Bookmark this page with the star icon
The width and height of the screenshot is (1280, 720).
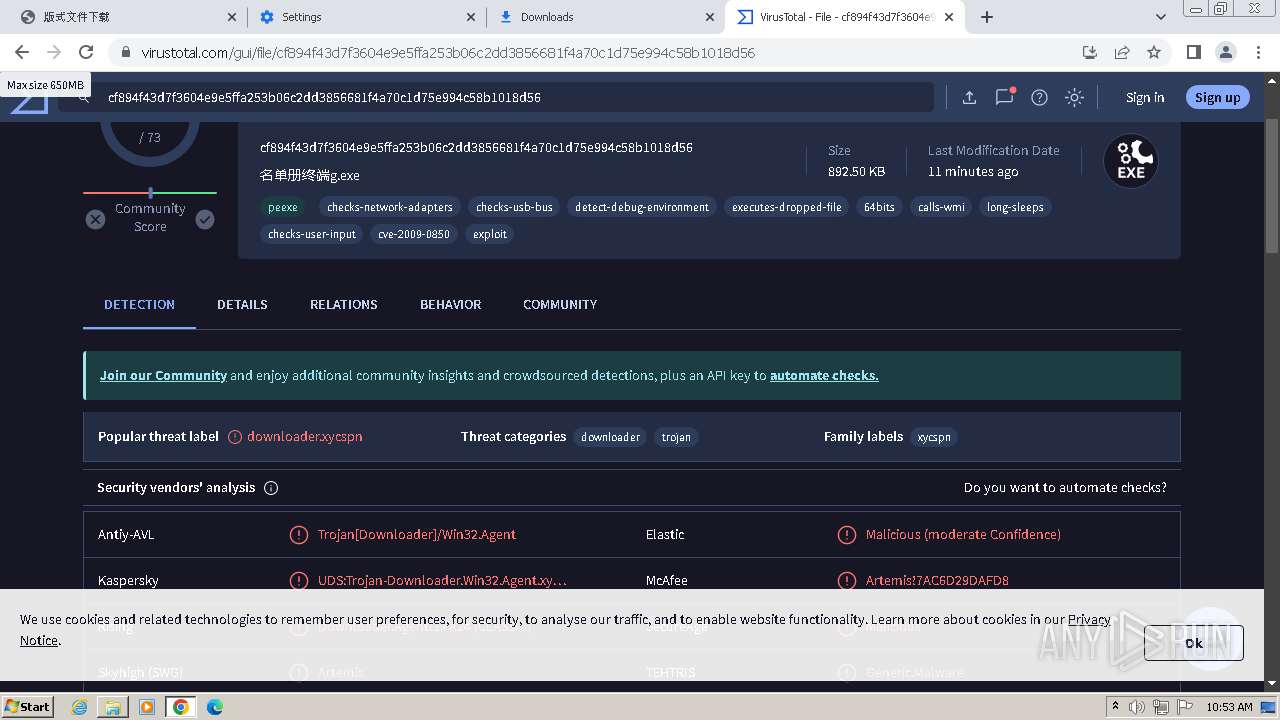[1154, 52]
